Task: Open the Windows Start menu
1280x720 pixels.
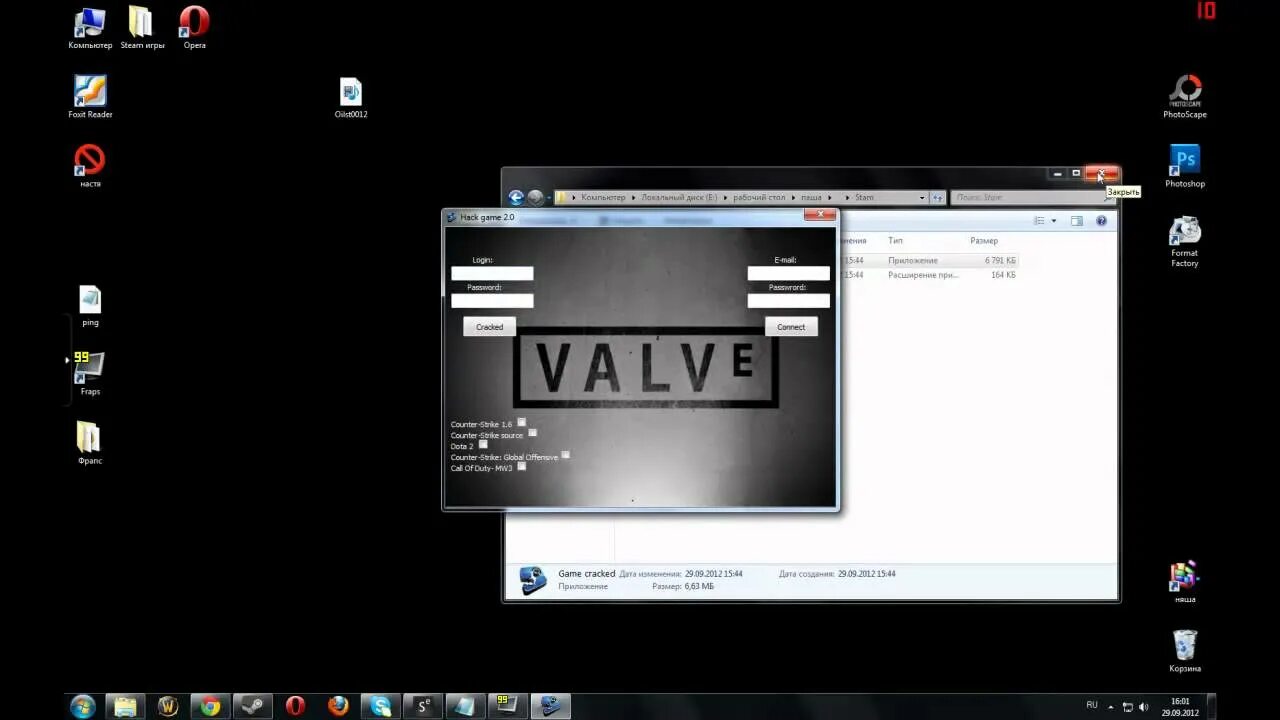Action: [83, 706]
